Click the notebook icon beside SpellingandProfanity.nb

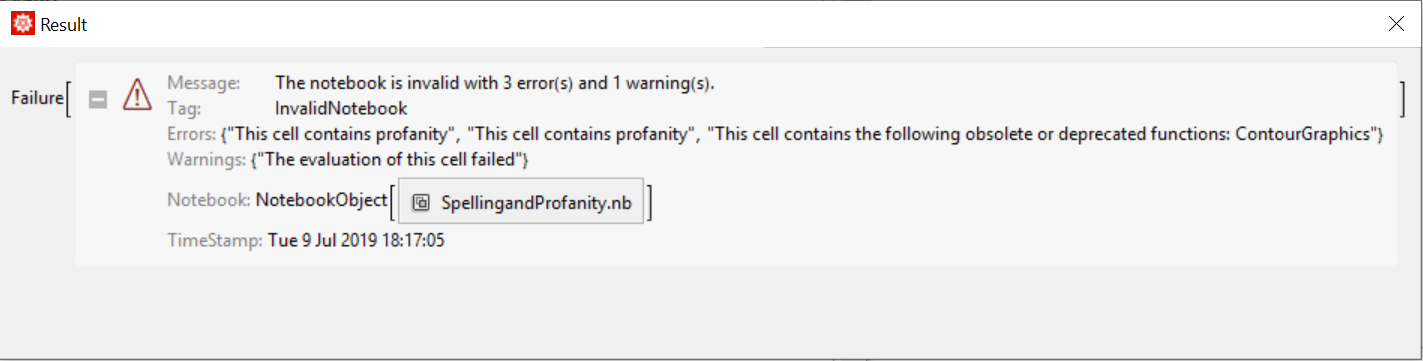click(421, 202)
